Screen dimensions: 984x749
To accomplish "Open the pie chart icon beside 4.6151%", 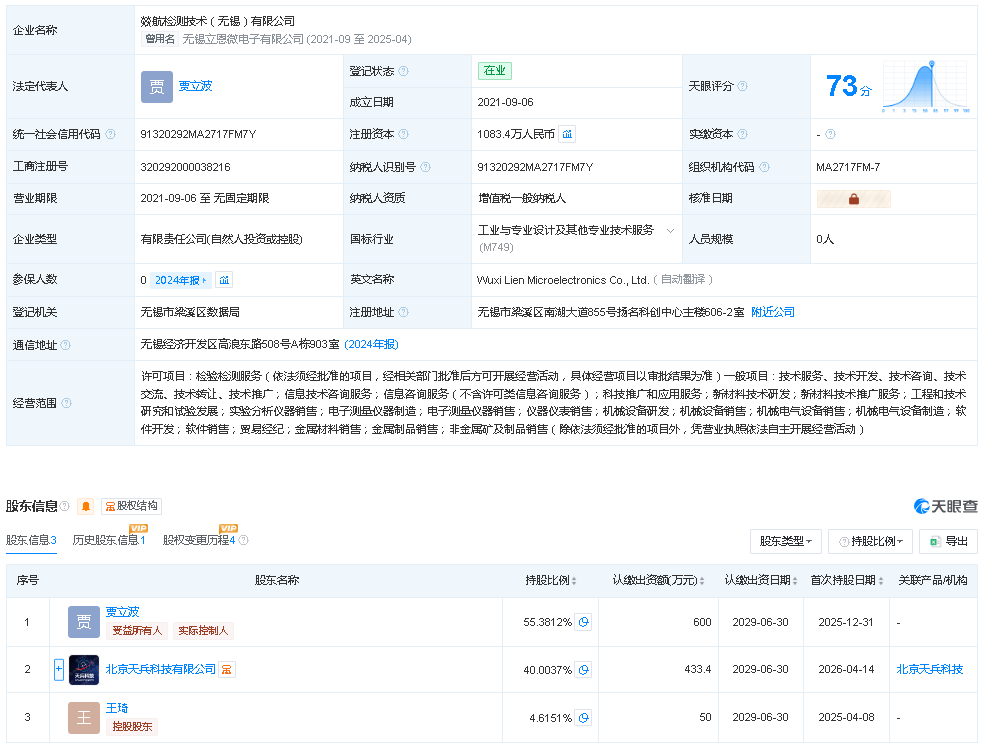I will tap(583, 718).
